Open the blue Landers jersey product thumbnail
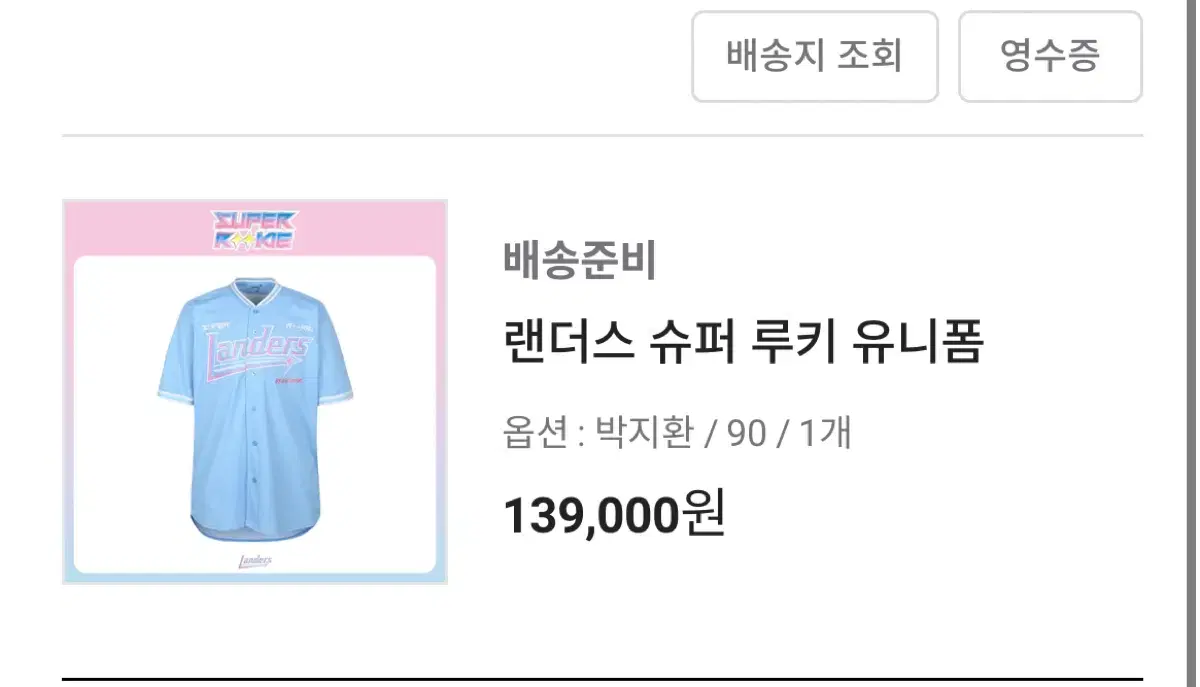 pyautogui.click(x=255, y=392)
